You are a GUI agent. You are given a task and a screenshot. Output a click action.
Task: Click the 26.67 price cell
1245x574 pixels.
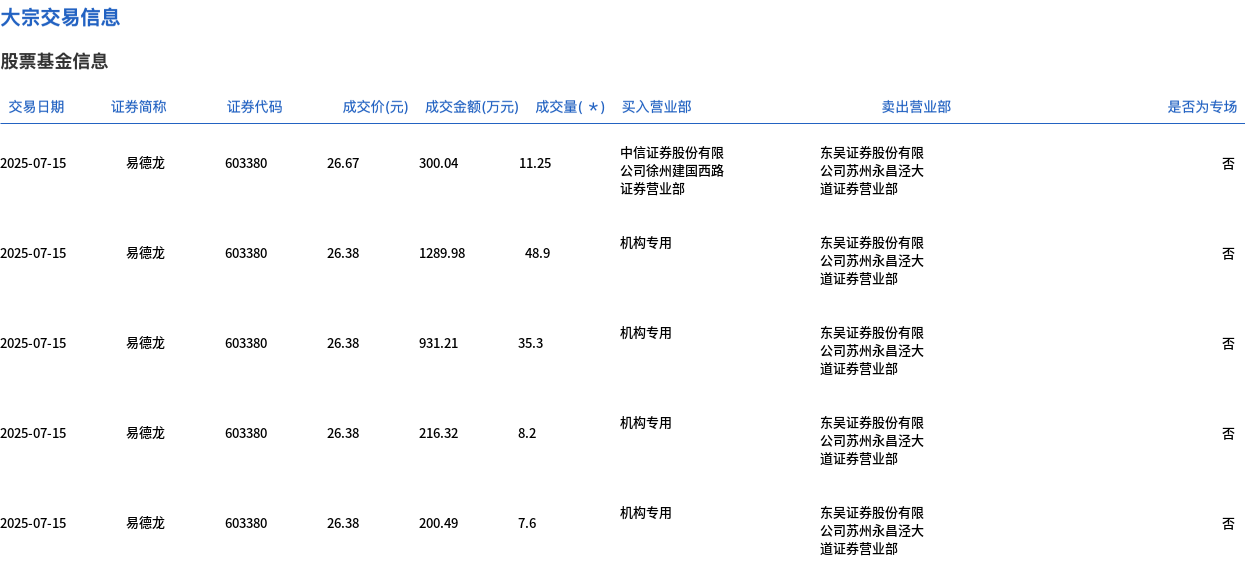click(x=343, y=163)
